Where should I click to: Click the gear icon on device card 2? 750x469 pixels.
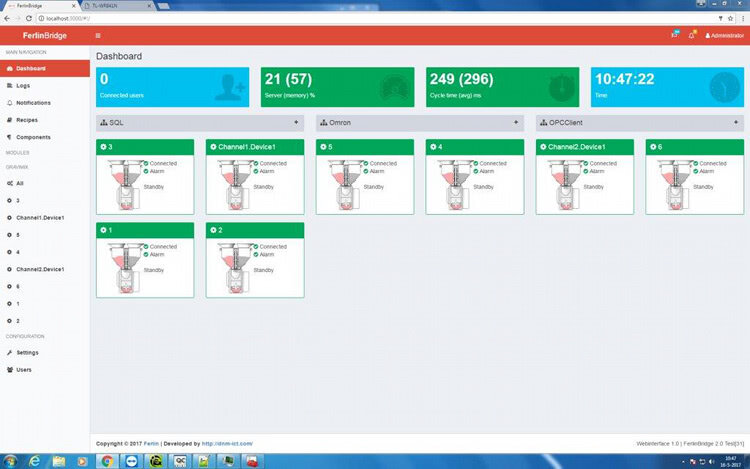(x=213, y=230)
